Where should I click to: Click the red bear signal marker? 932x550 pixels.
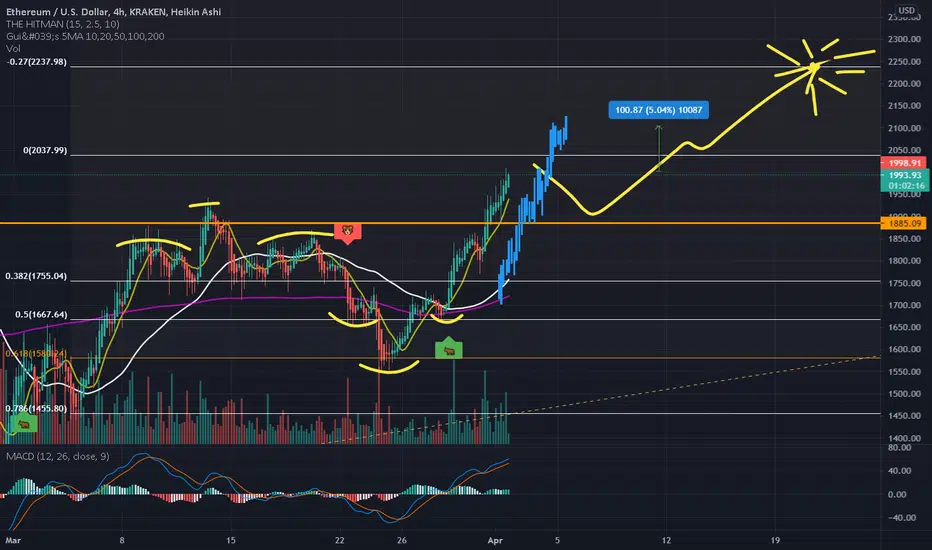click(x=347, y=232)
